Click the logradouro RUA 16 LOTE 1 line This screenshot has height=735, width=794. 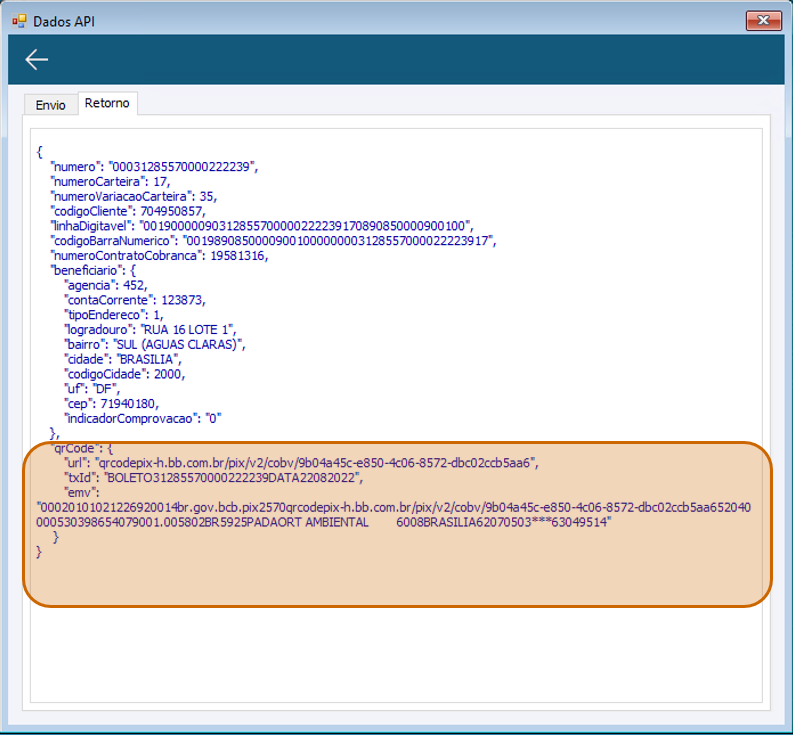[150, 329]
